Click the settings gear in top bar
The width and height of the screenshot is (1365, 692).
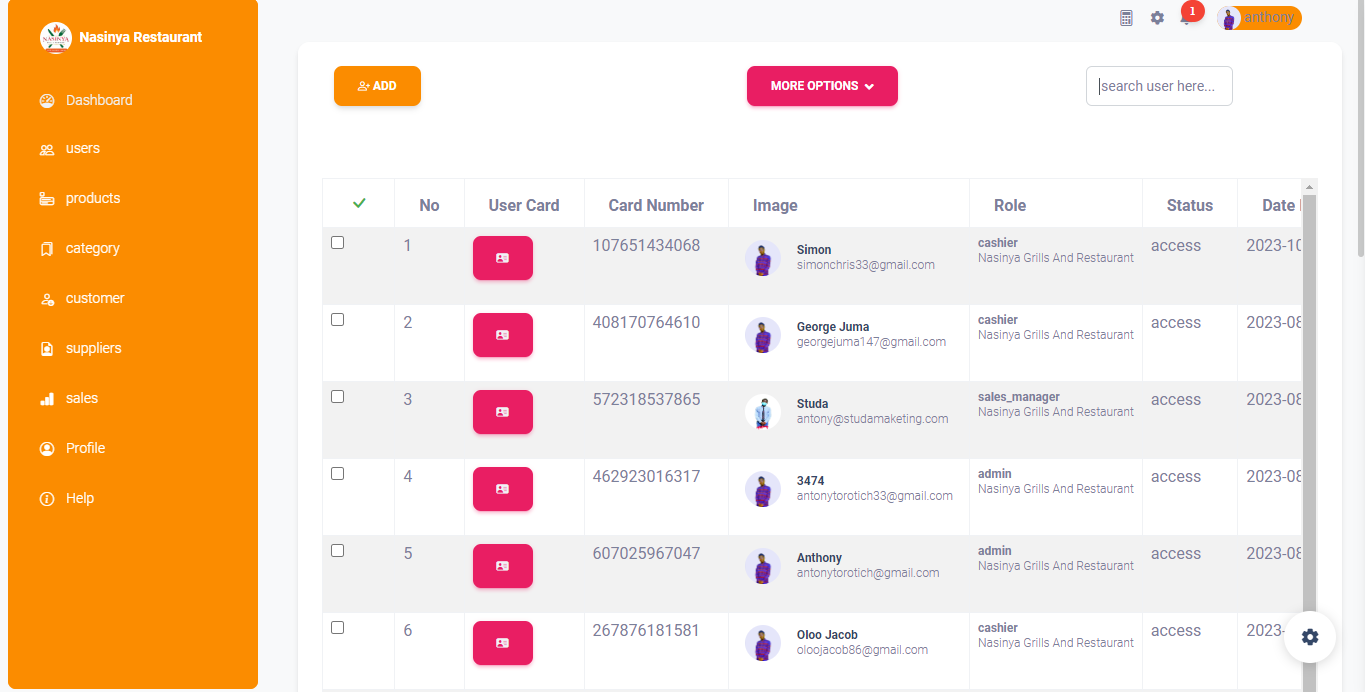pyautogui.click(x=1157, y=18)
